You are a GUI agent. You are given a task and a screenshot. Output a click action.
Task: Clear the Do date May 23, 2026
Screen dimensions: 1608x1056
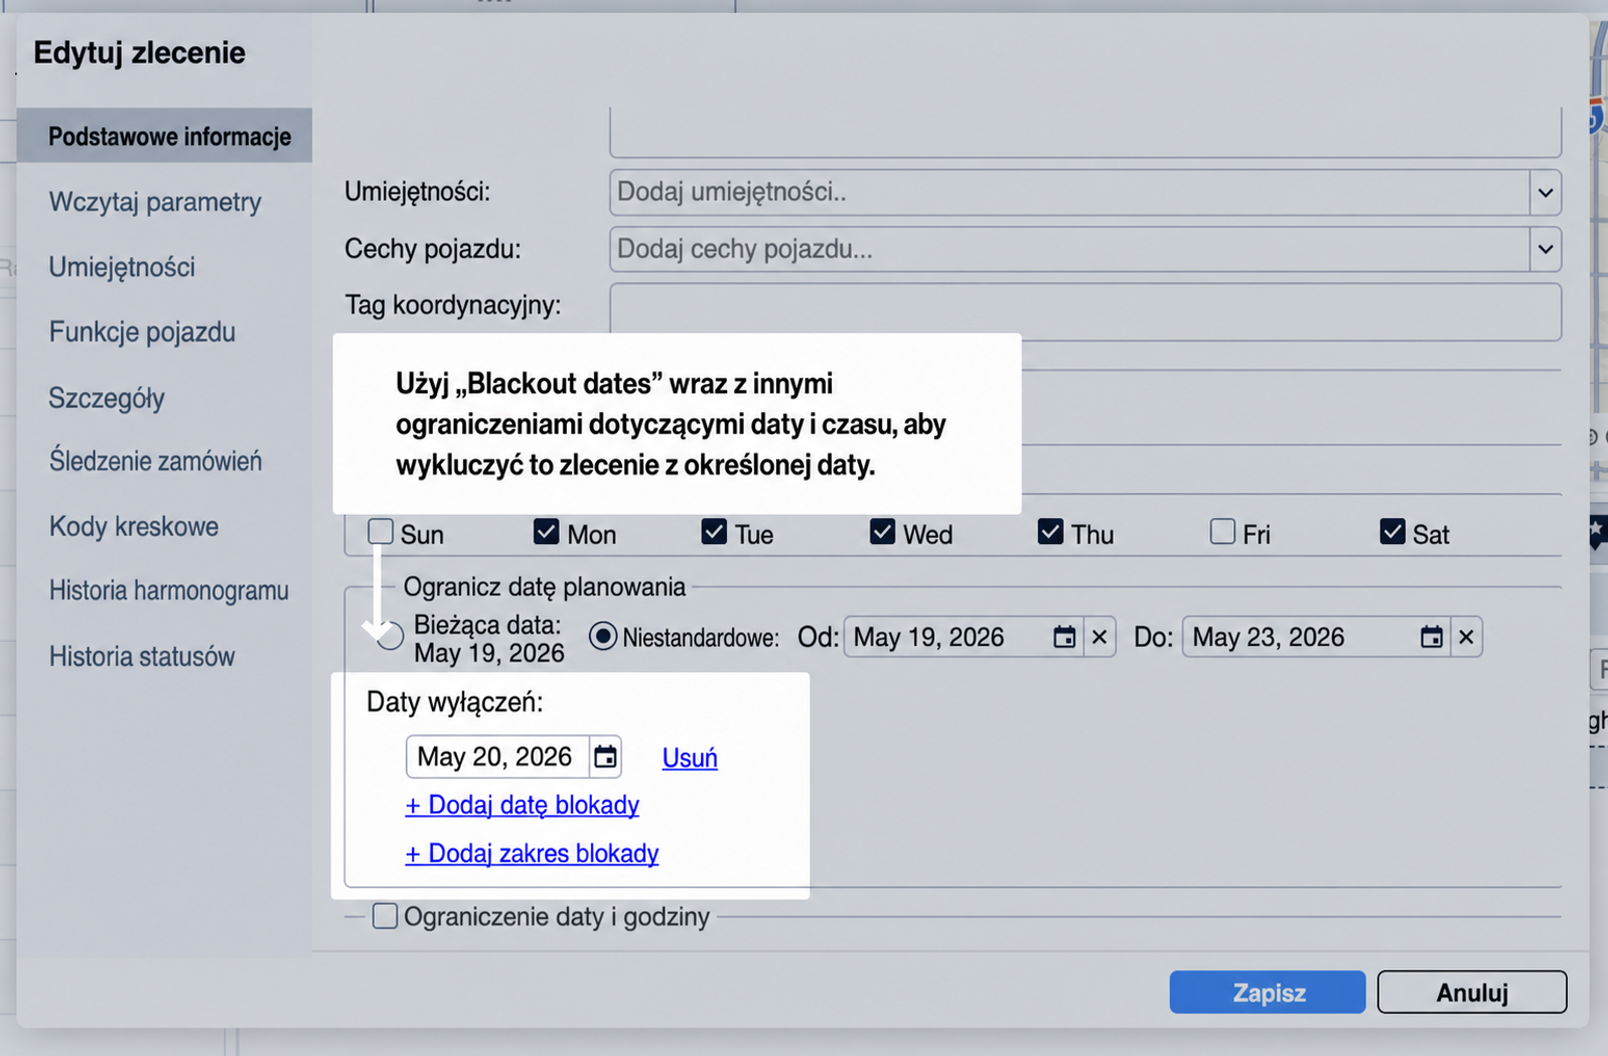pyautogui.click(x=1466, y=637)
